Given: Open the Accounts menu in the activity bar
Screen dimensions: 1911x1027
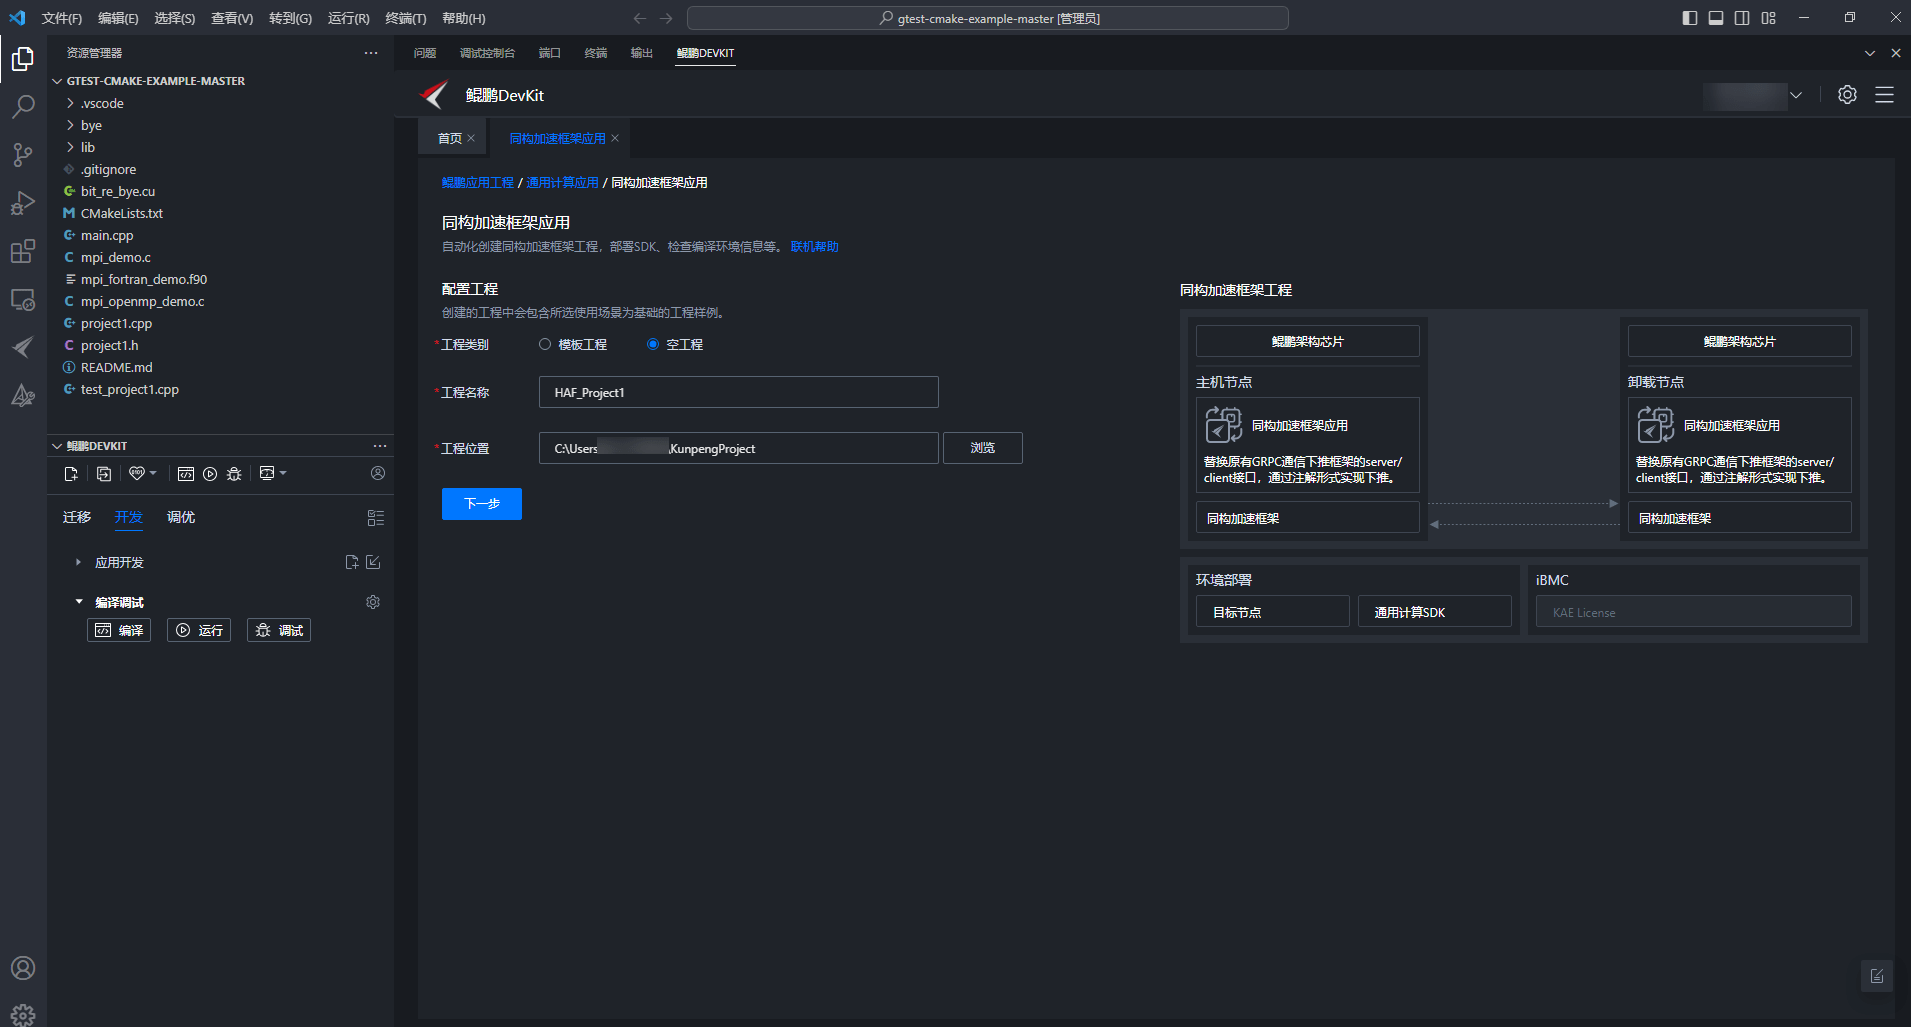Looking at the screenshot, I should (x=23, y=968).
